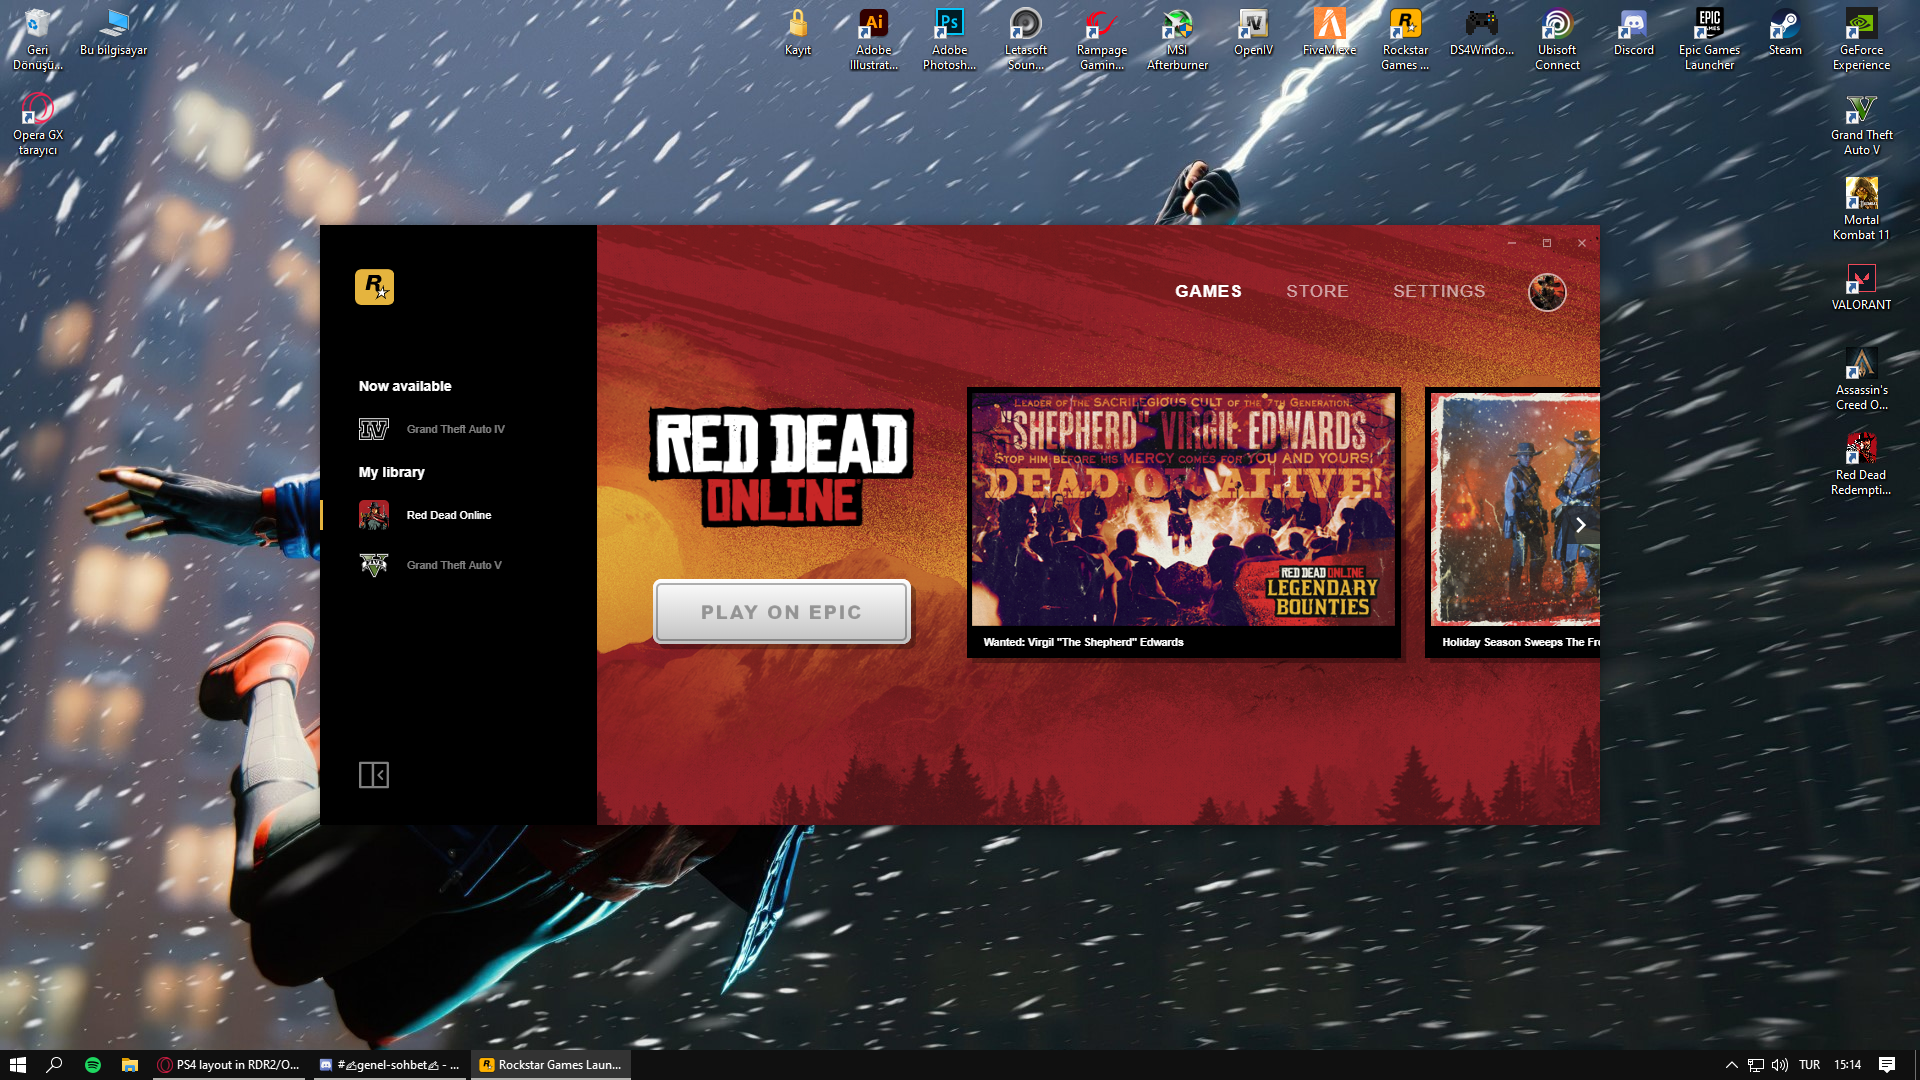1920x1080 pixels.
Task: Close the Rockstar Games Launcher window
Action: point(1582,243)
